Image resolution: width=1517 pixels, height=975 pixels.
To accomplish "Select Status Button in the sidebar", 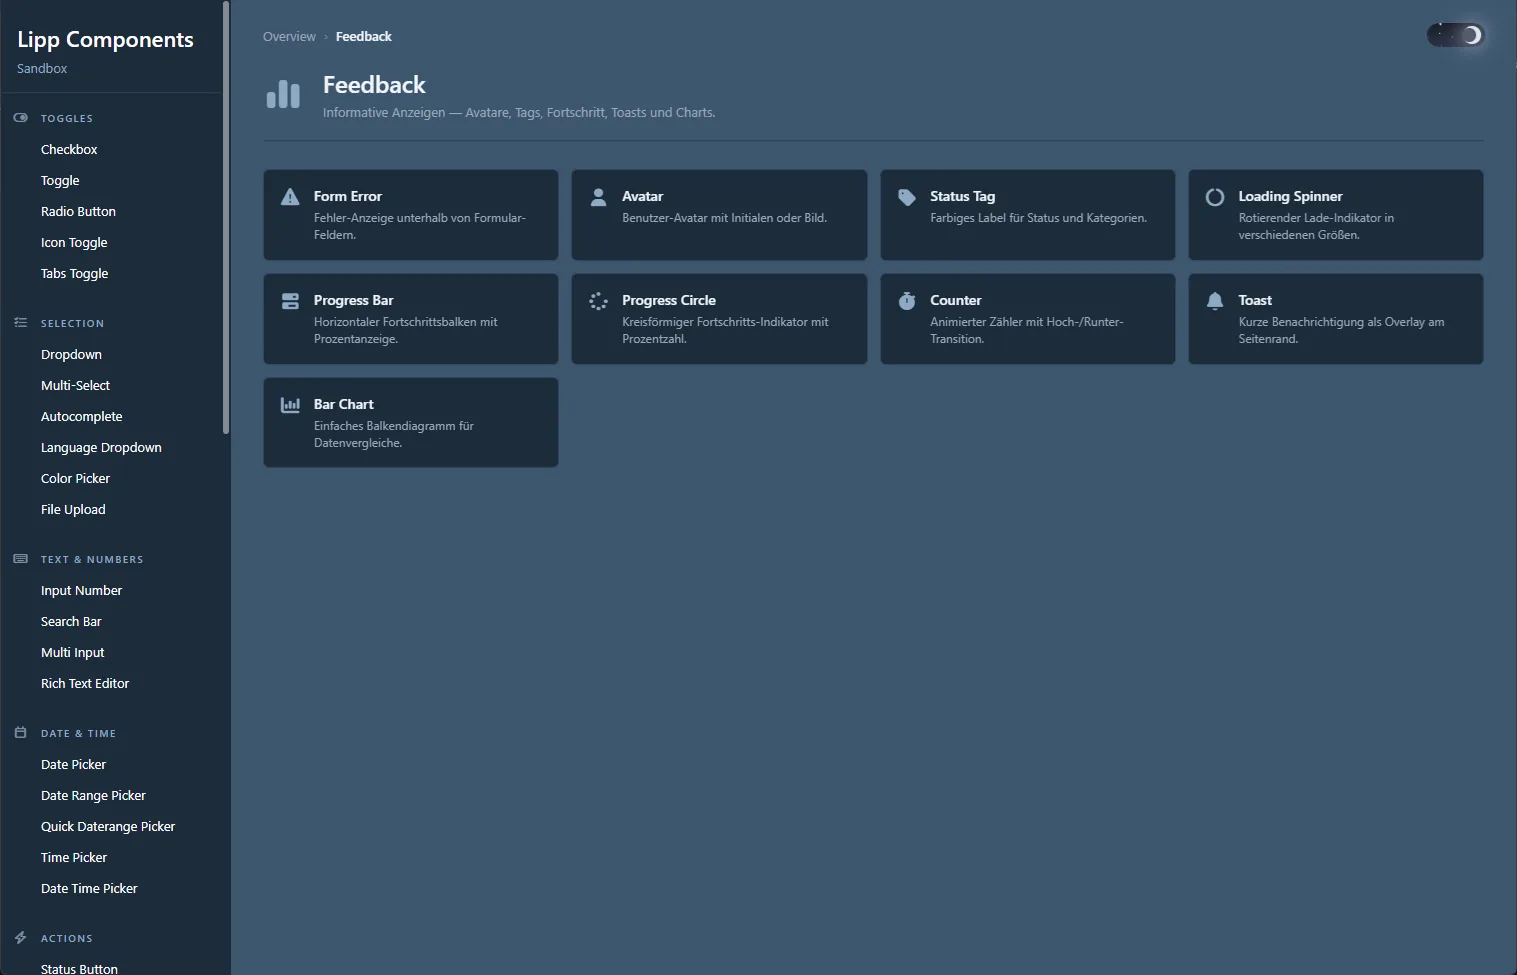I will pos(79,968).
